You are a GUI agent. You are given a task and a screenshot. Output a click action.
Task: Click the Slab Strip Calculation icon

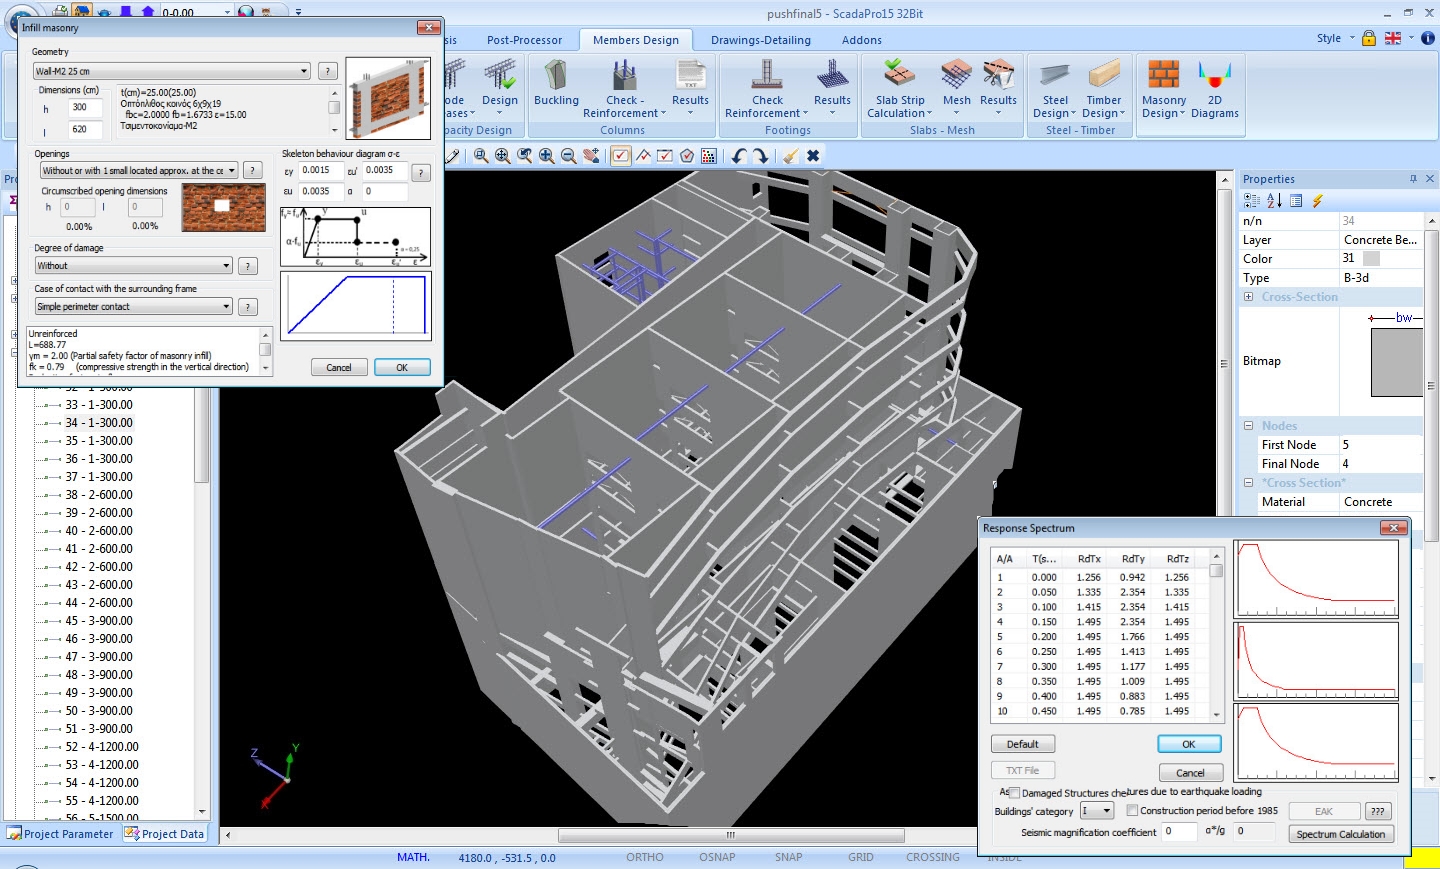coord(899,88)
